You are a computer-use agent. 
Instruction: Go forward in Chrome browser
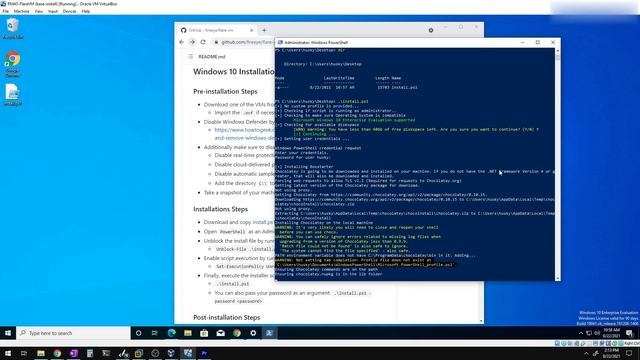(192, 42)
